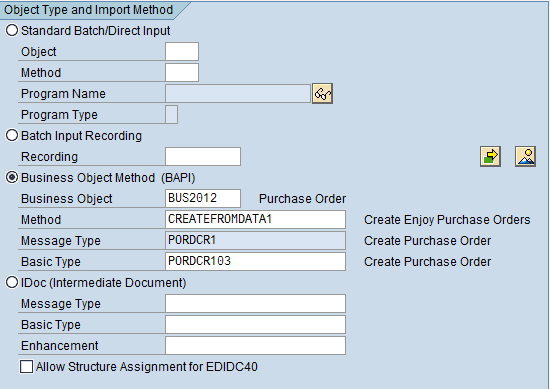Click the person landscape picture icon
This screenshot has height=389, width=550.
[x=525, y=156]
